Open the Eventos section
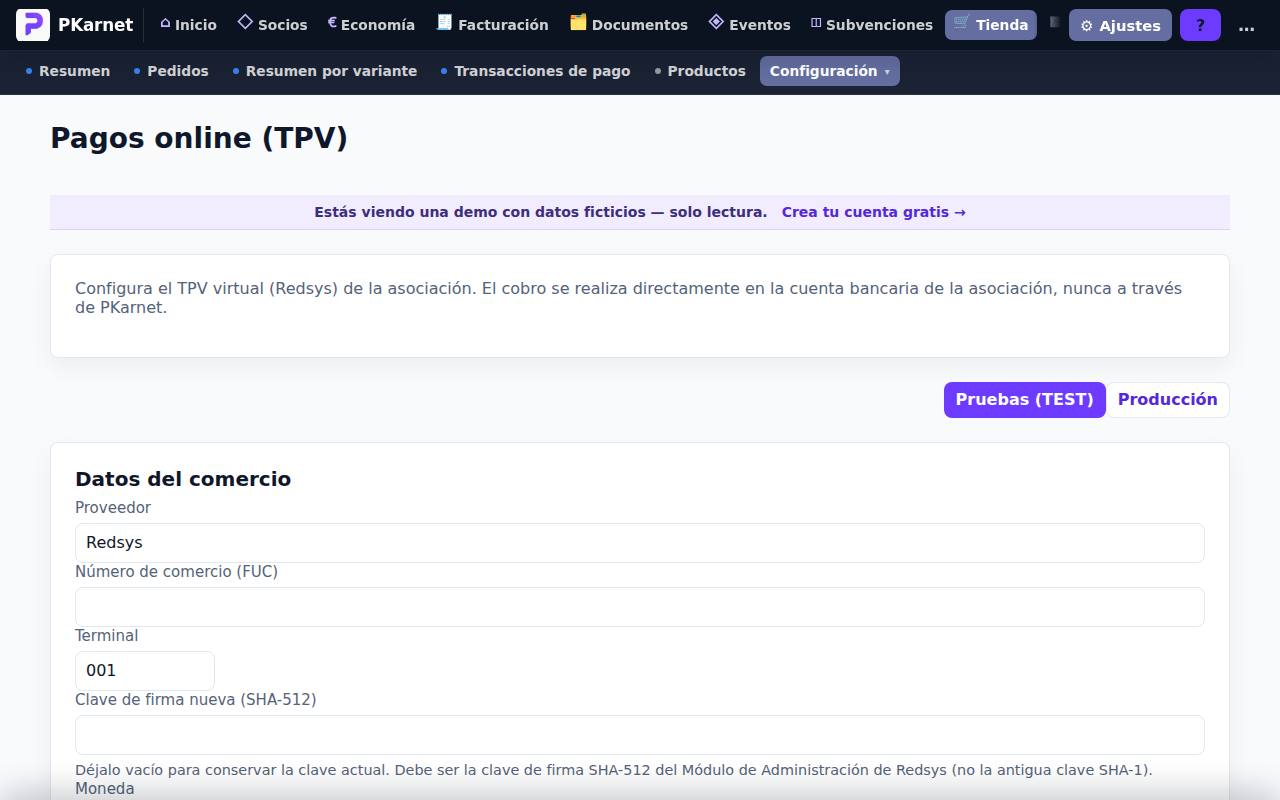This screenshot has height=800, width=1280. click(x=749, y=25)
